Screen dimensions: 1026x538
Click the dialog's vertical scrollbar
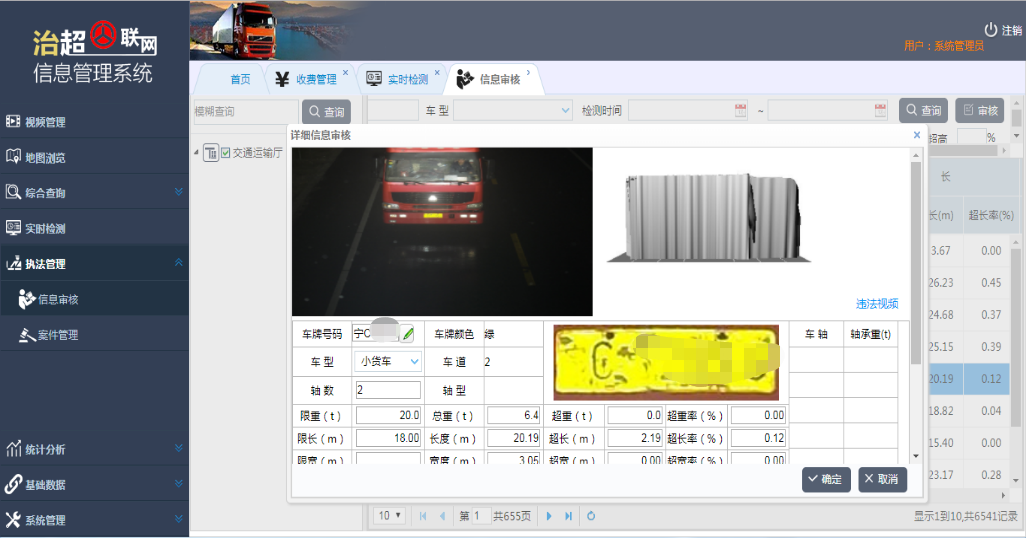pyautogui.click(x=916, y=260)
